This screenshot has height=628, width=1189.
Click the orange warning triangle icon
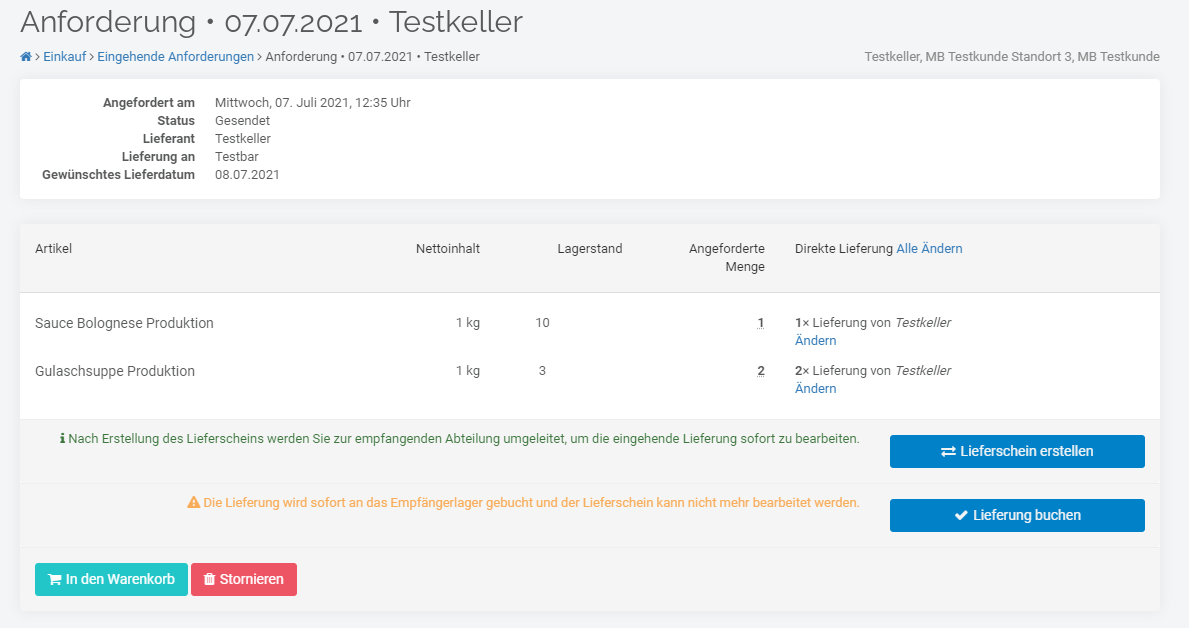[193, 502]
